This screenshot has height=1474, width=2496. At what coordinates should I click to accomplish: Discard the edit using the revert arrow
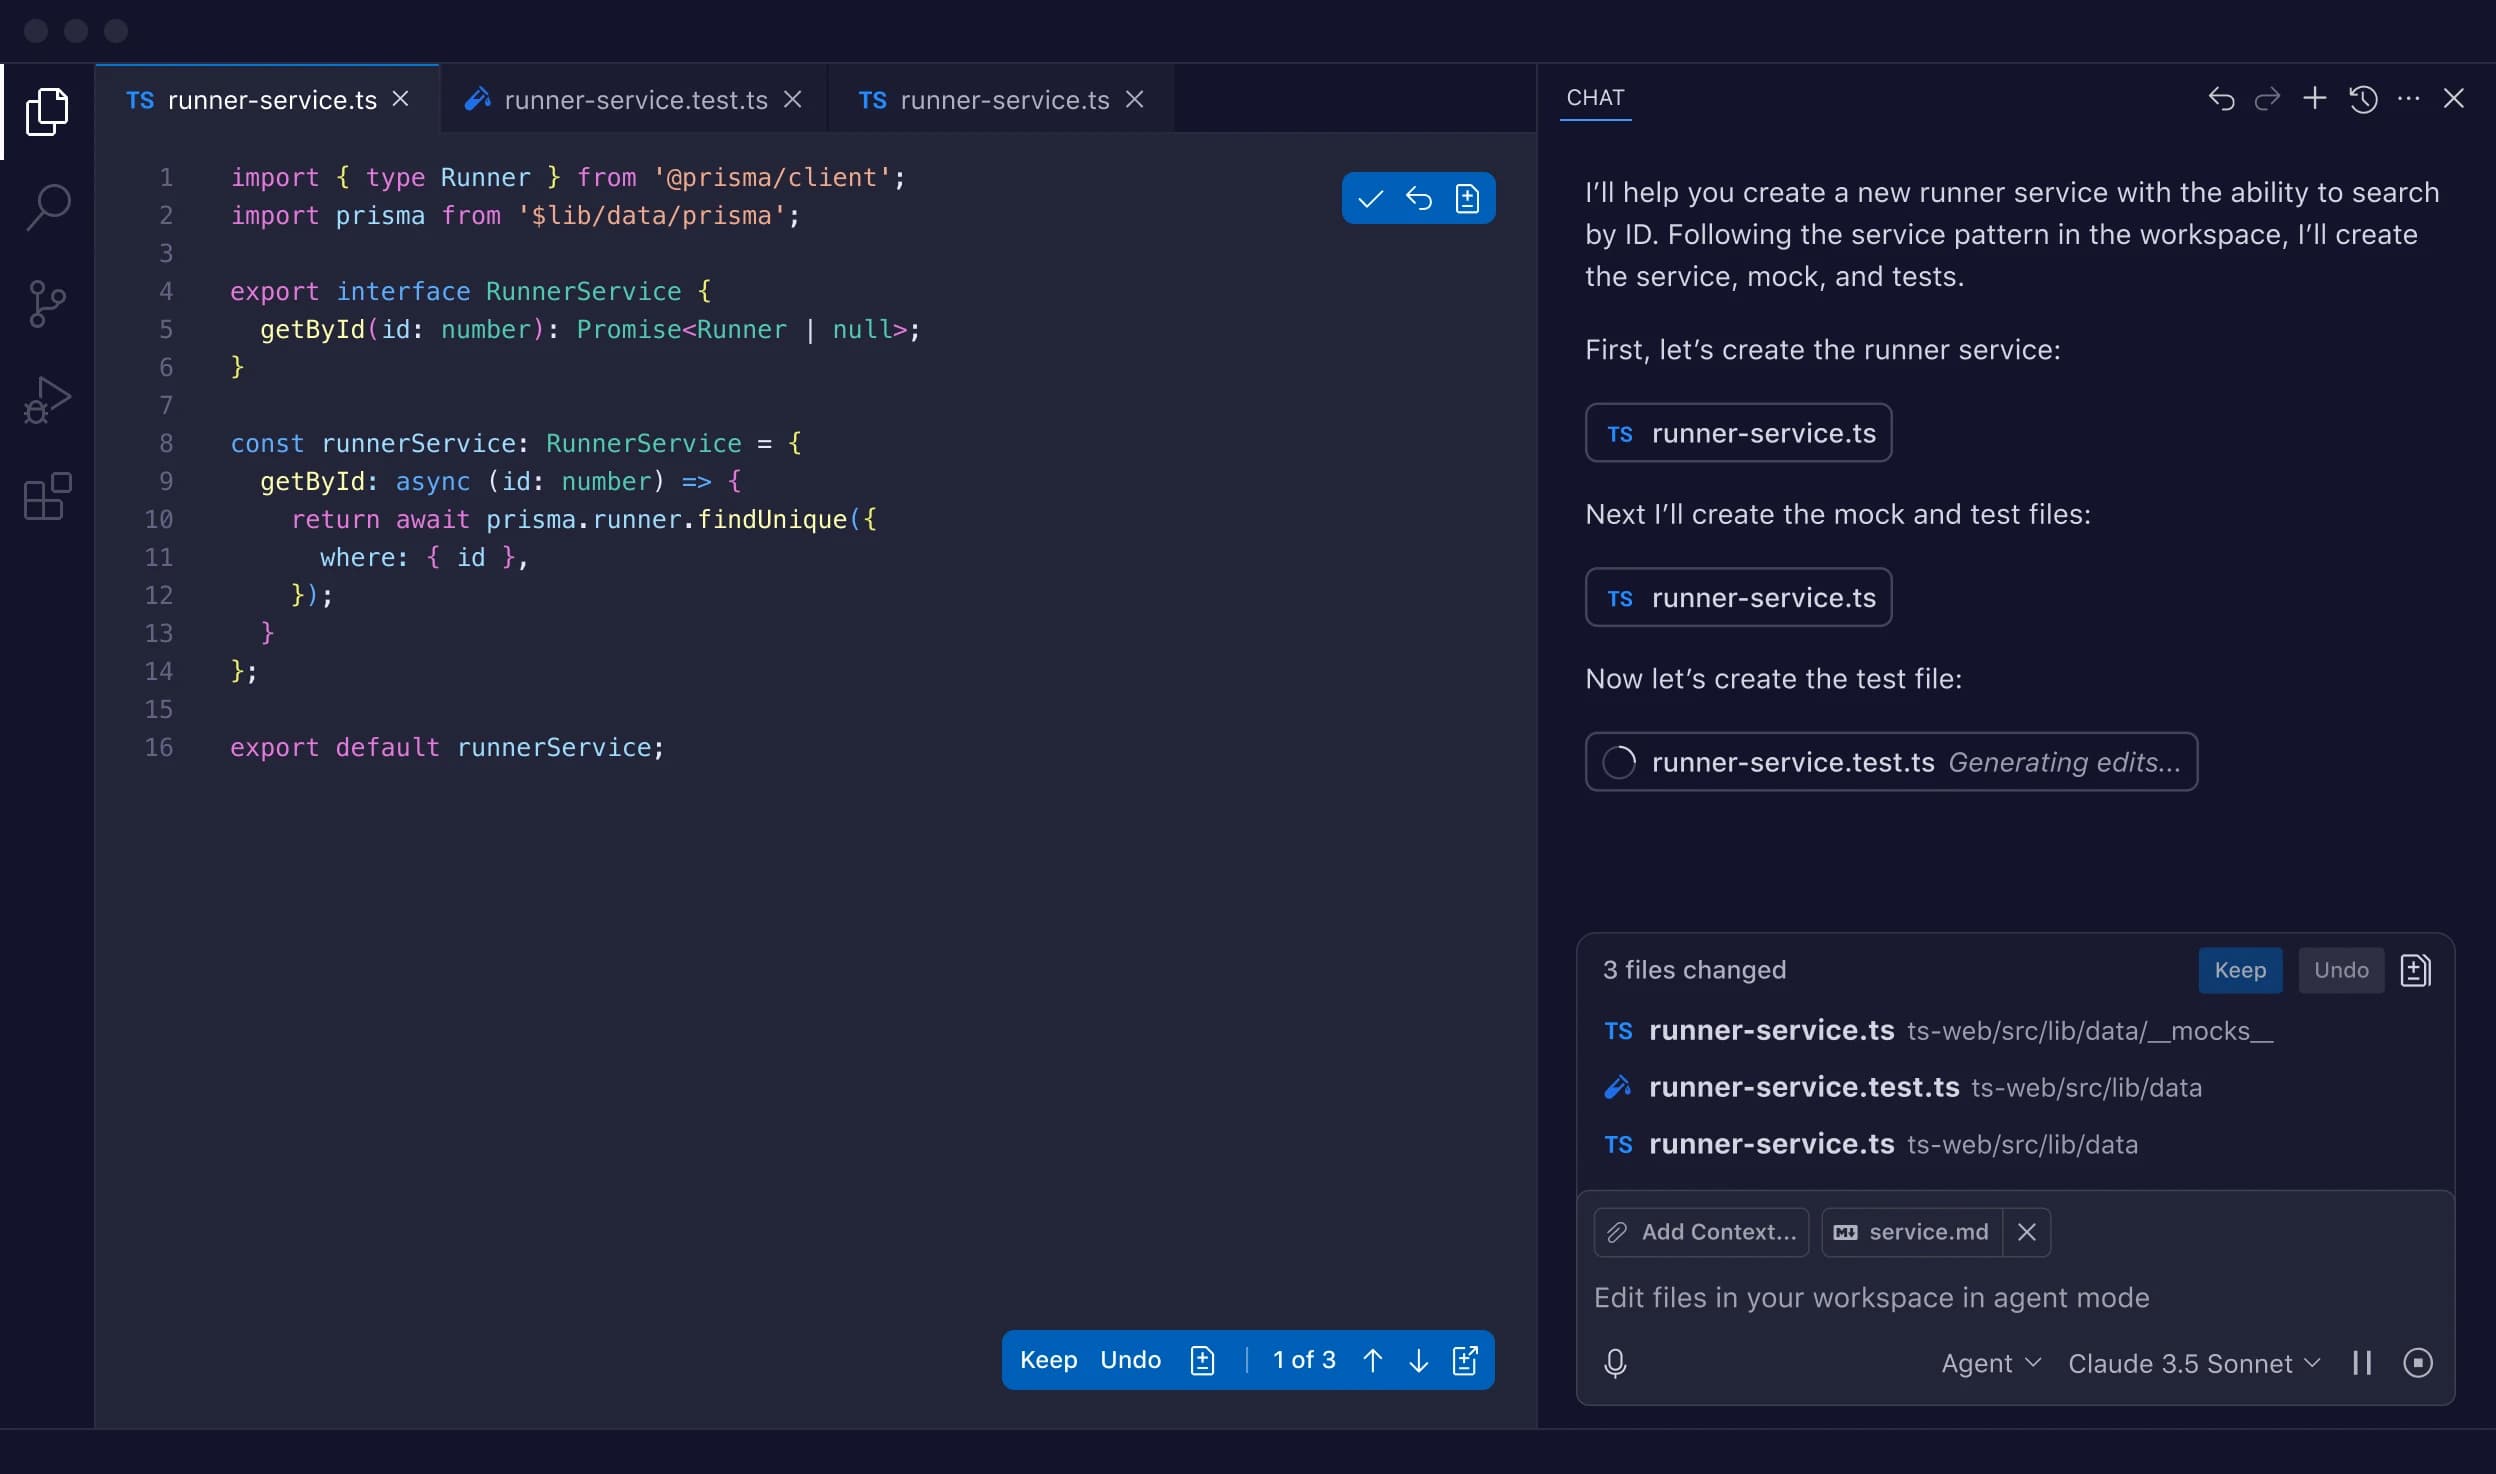pos(1419,198)
